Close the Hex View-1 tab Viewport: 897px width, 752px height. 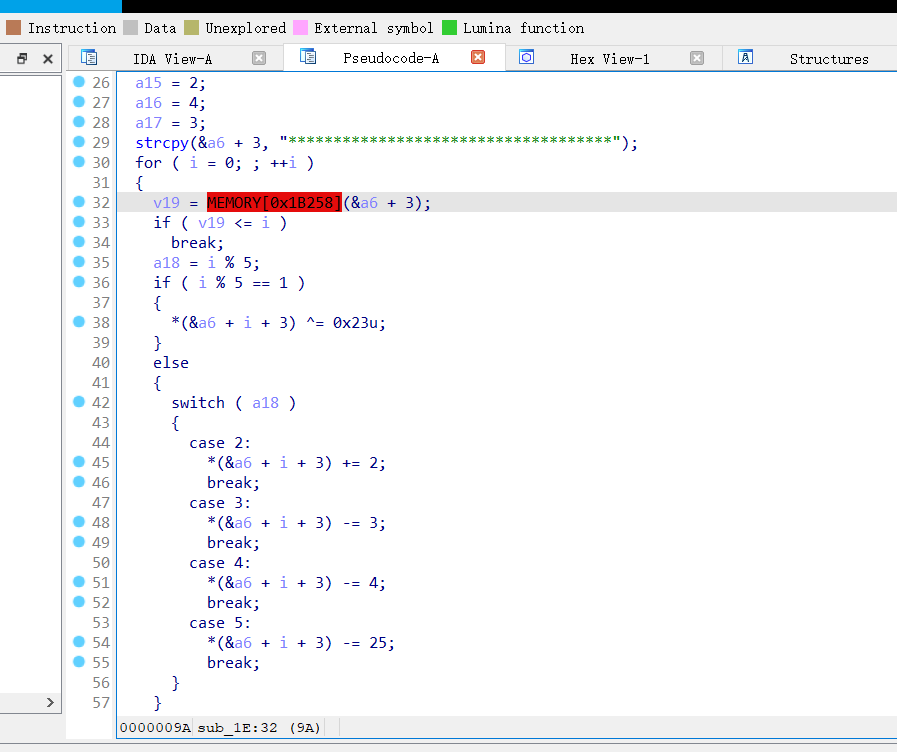697,58
